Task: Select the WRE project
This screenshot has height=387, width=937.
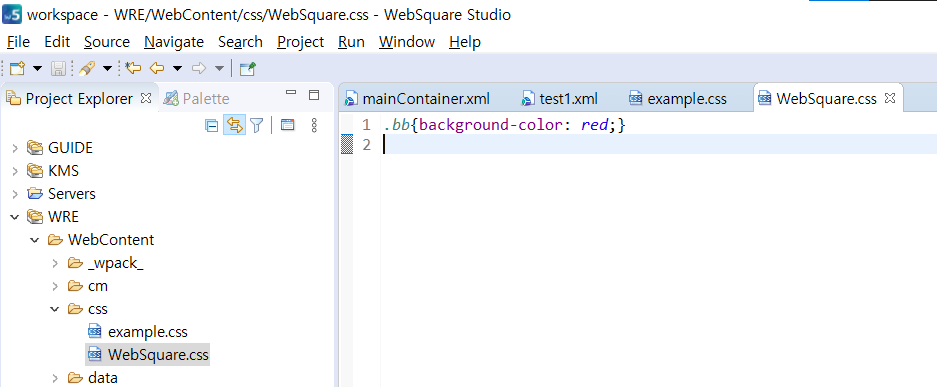Action: [x=63, y=217]
